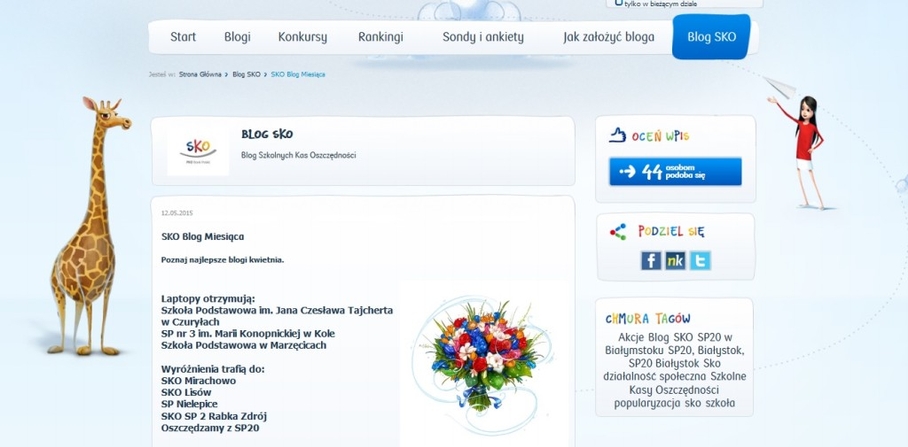Image resolution: width=908 pixels, height=447 pixels.
Task: Open 'Jak założyć bloga' page
Action: 609,37
